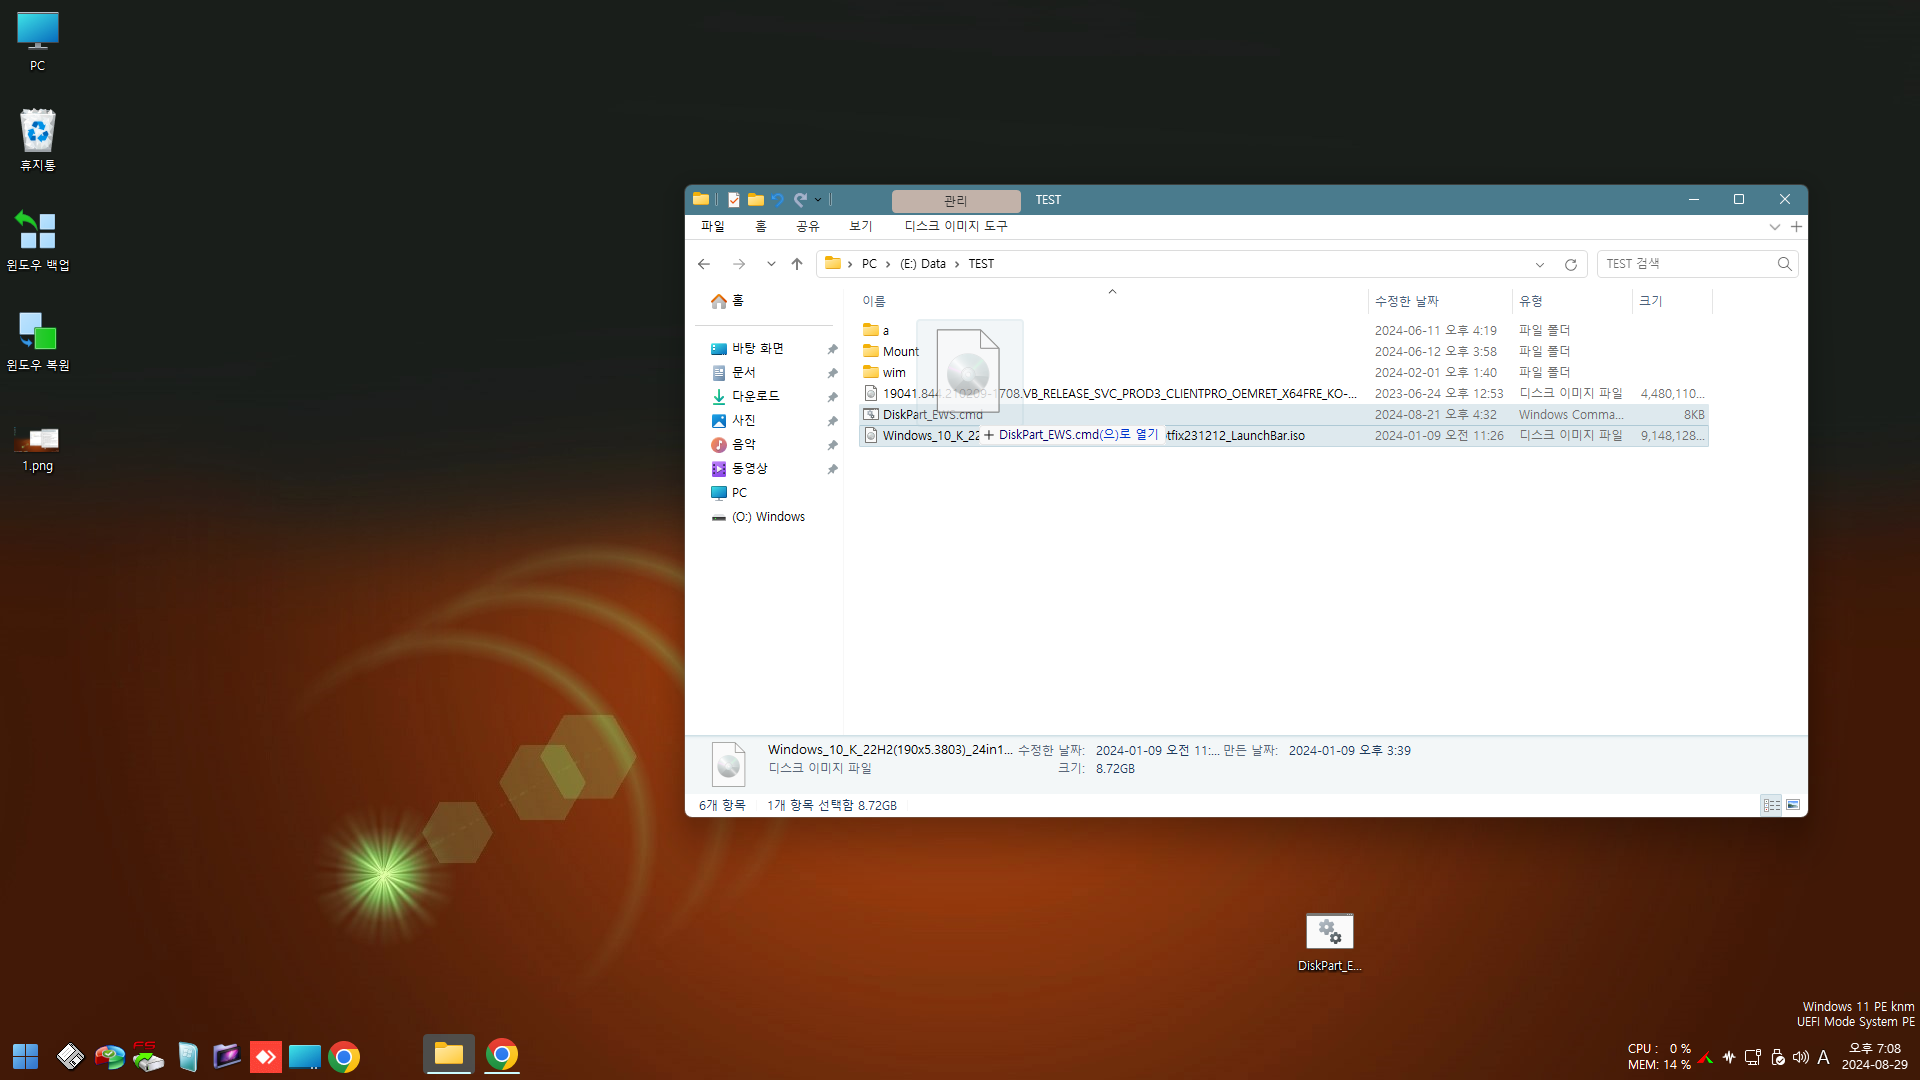The height and width of the screenshot is (1080, 1920).
Task: Select the 윈도우 복원 desktop icon
Action: (37, 341)
